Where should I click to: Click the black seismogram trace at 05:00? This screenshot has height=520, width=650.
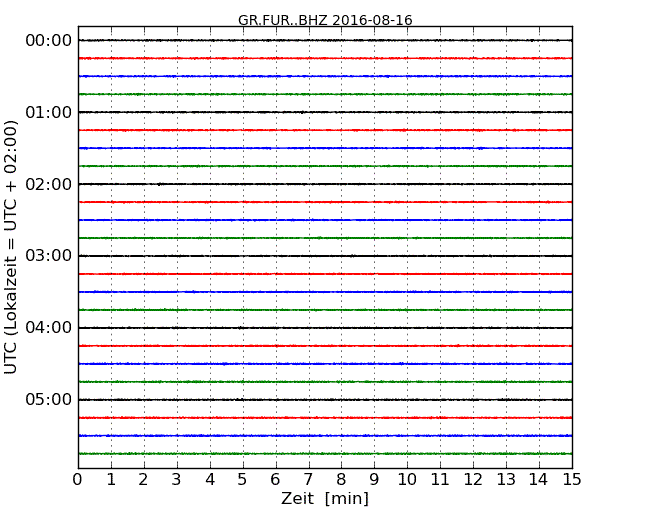(325, 400)
